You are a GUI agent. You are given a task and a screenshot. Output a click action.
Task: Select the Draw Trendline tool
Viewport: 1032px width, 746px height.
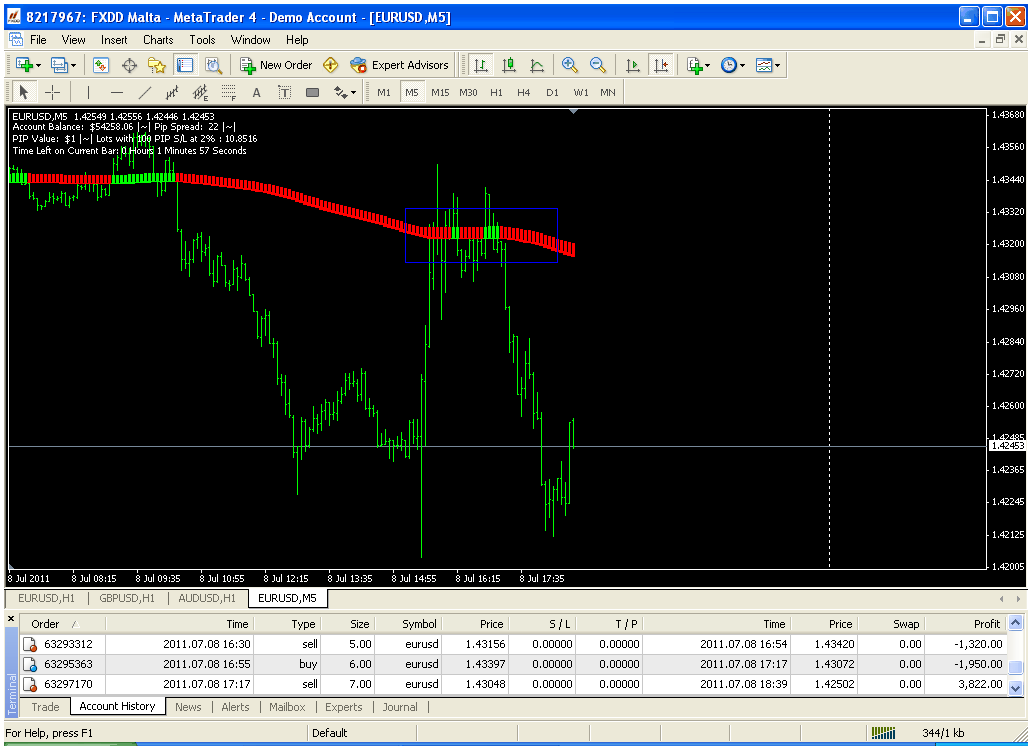145,92
